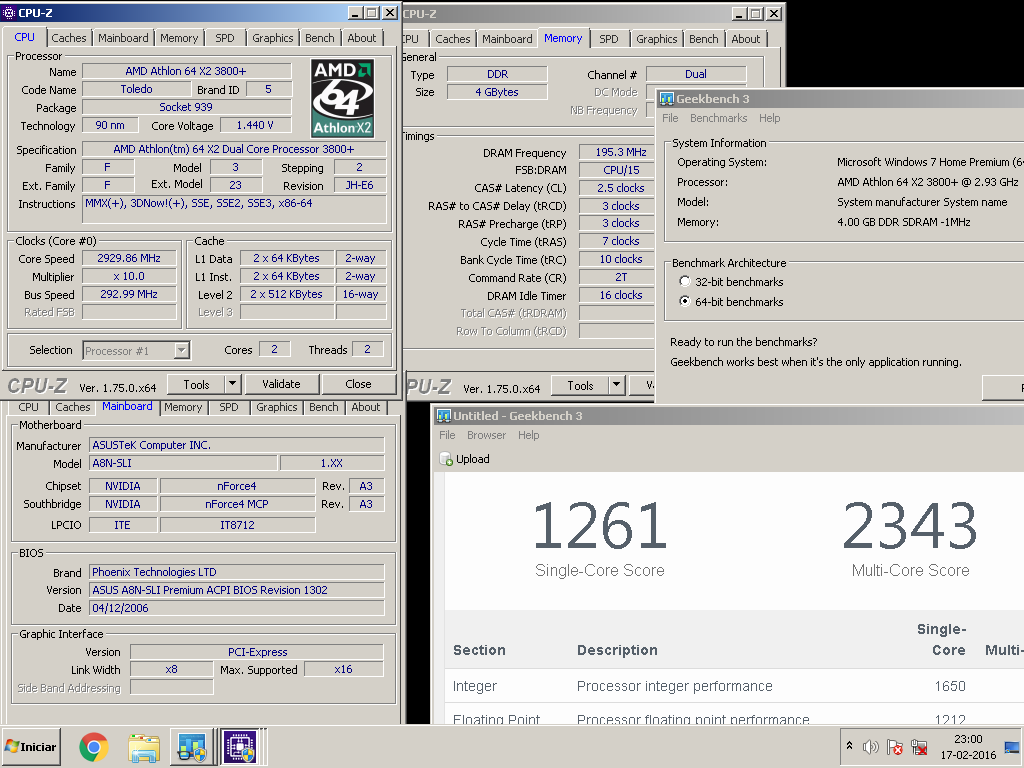Open the Browser menu in Geekbench results
Screen dimensions: 1024x768
[x=487, y=435]
